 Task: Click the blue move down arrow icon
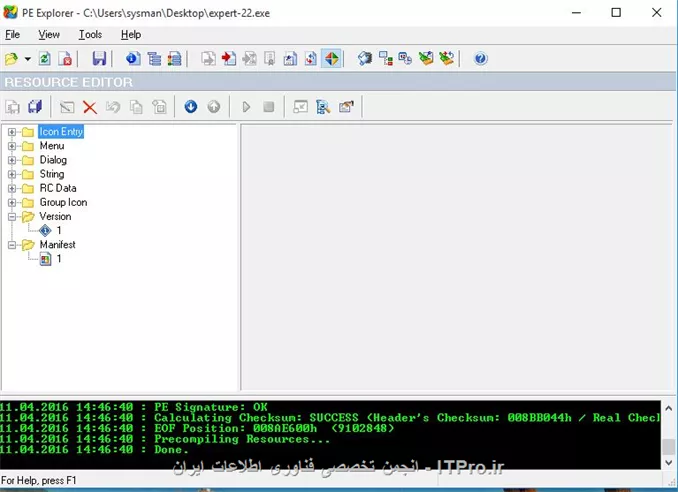[x=191, y=106]
